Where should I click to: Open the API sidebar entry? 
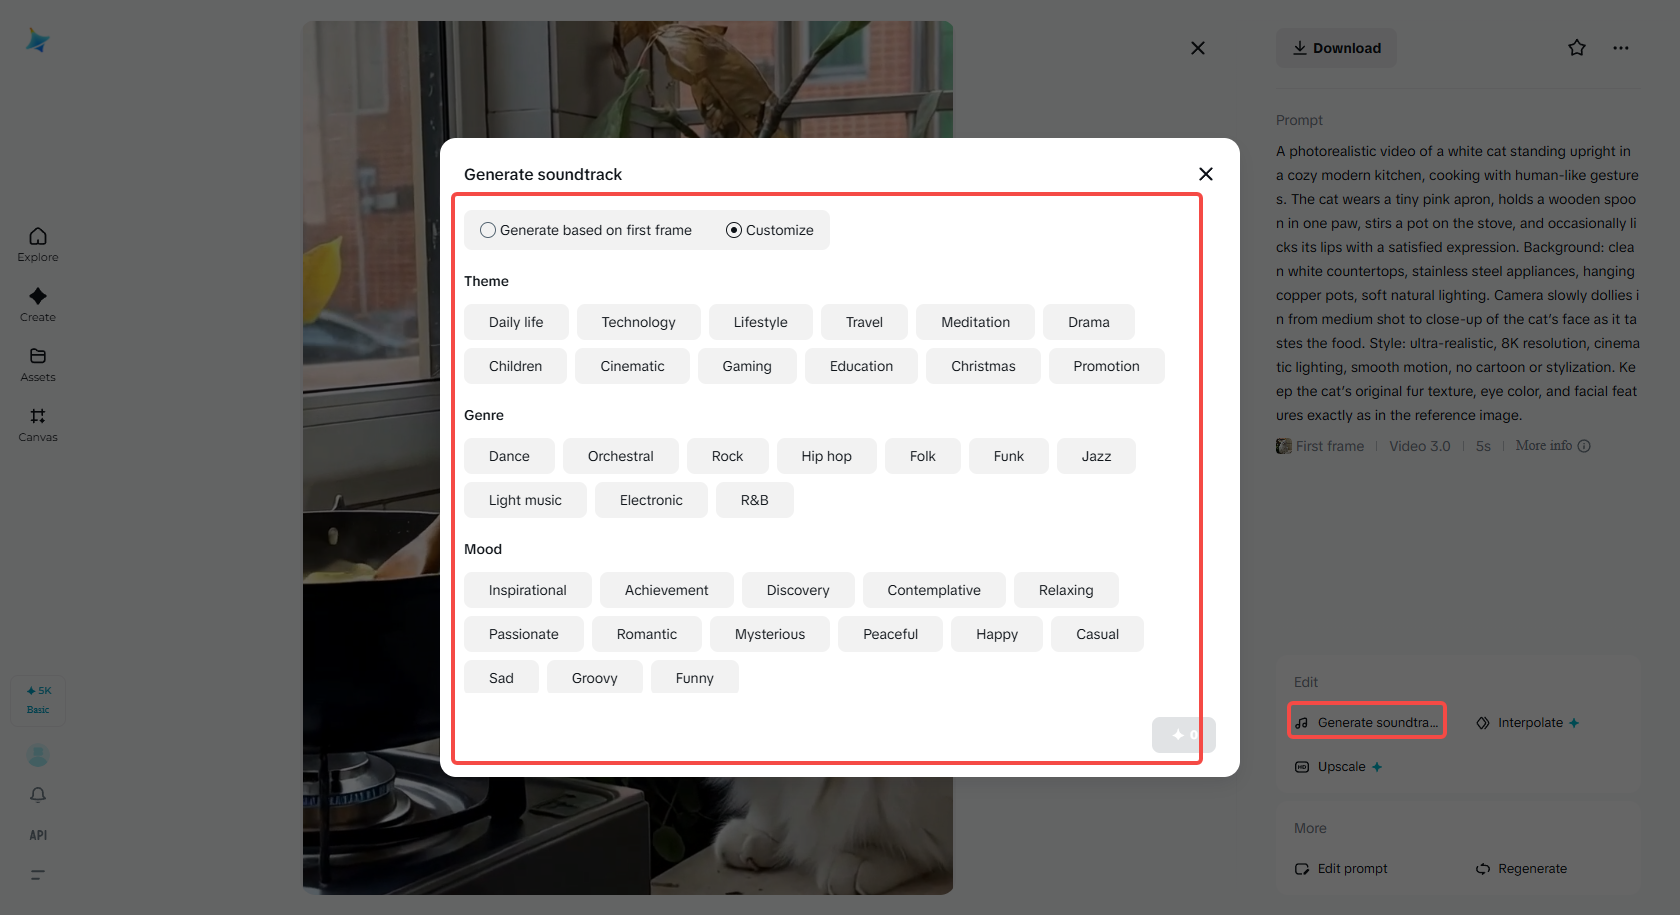(38, 835)
